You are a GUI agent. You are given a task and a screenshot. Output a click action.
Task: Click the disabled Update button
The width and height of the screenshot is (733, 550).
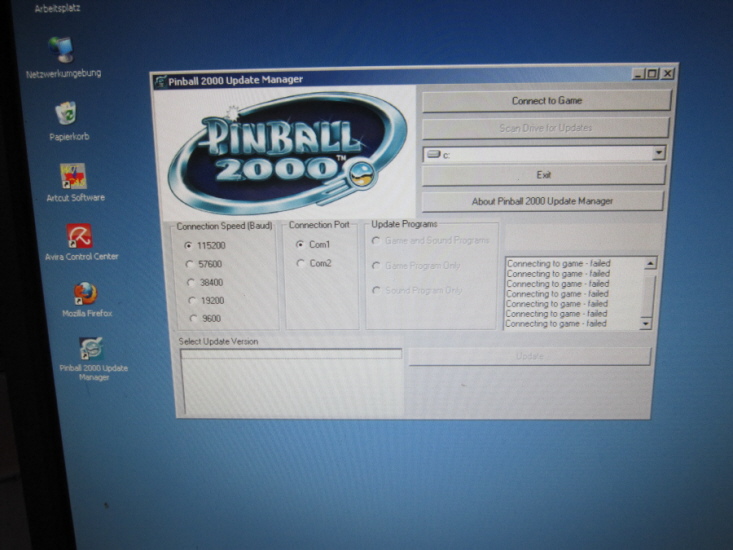click(530, 356)
